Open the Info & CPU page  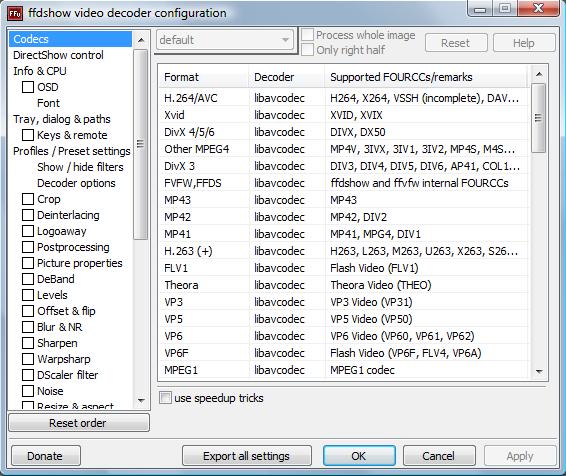[40, 71]
